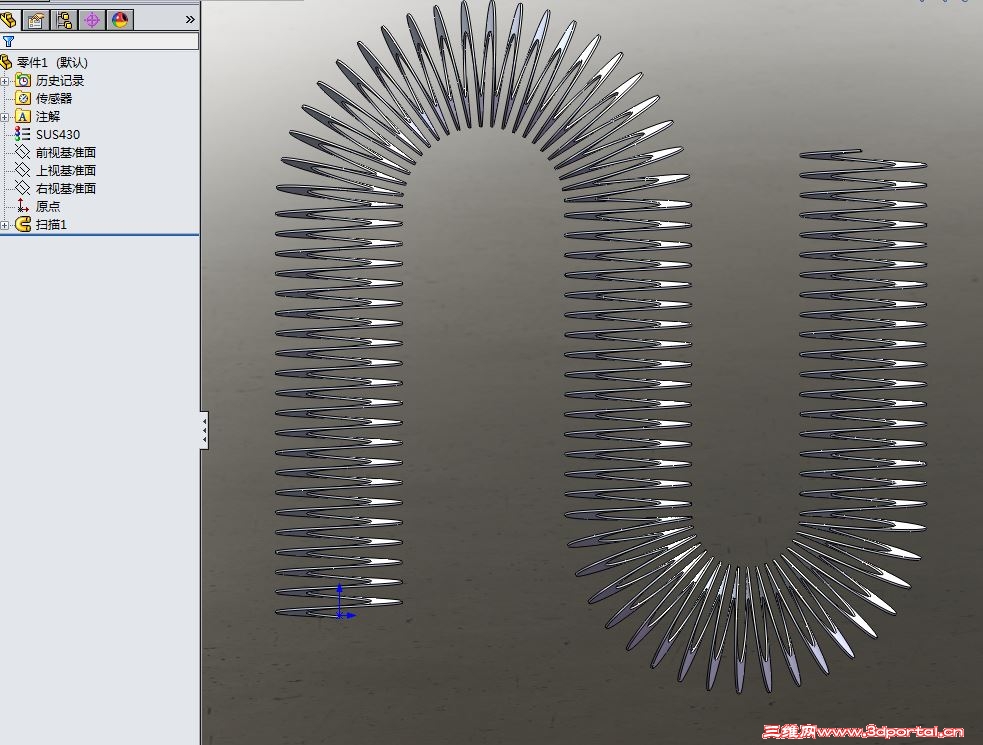This screenshot has height=745, width=983.
Task: Open the FeatureManager design tree tab
Action: click(9, 19)
